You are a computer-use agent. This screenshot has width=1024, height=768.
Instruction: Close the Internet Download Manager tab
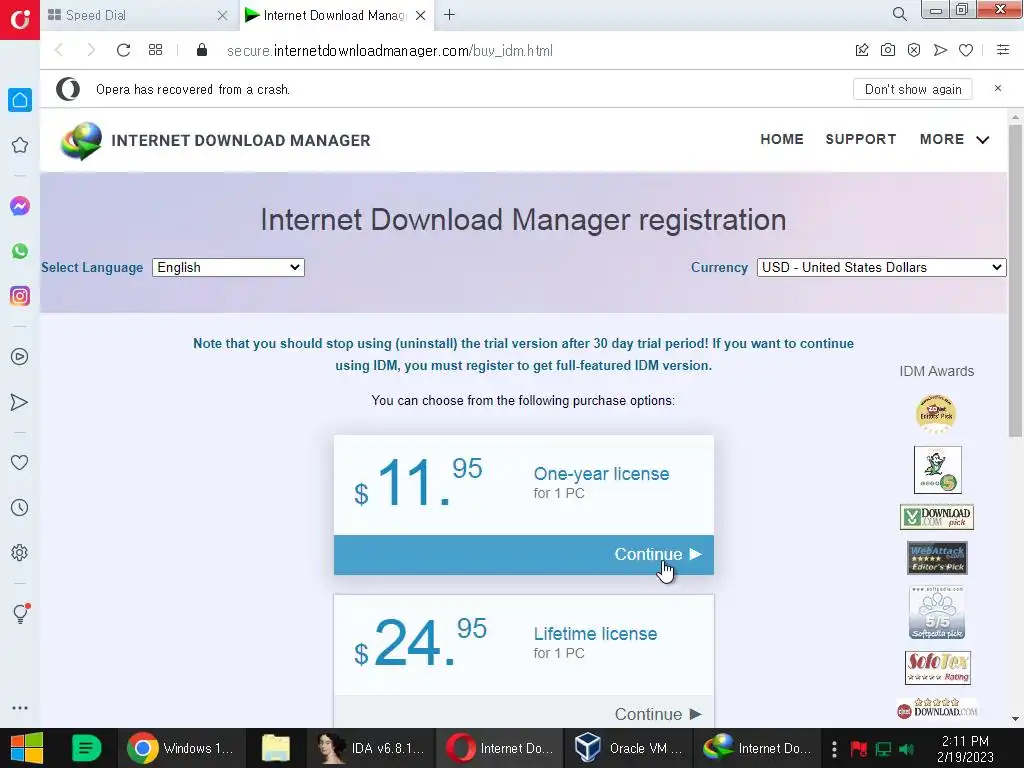pyautogui.click(x=421, y=15)
